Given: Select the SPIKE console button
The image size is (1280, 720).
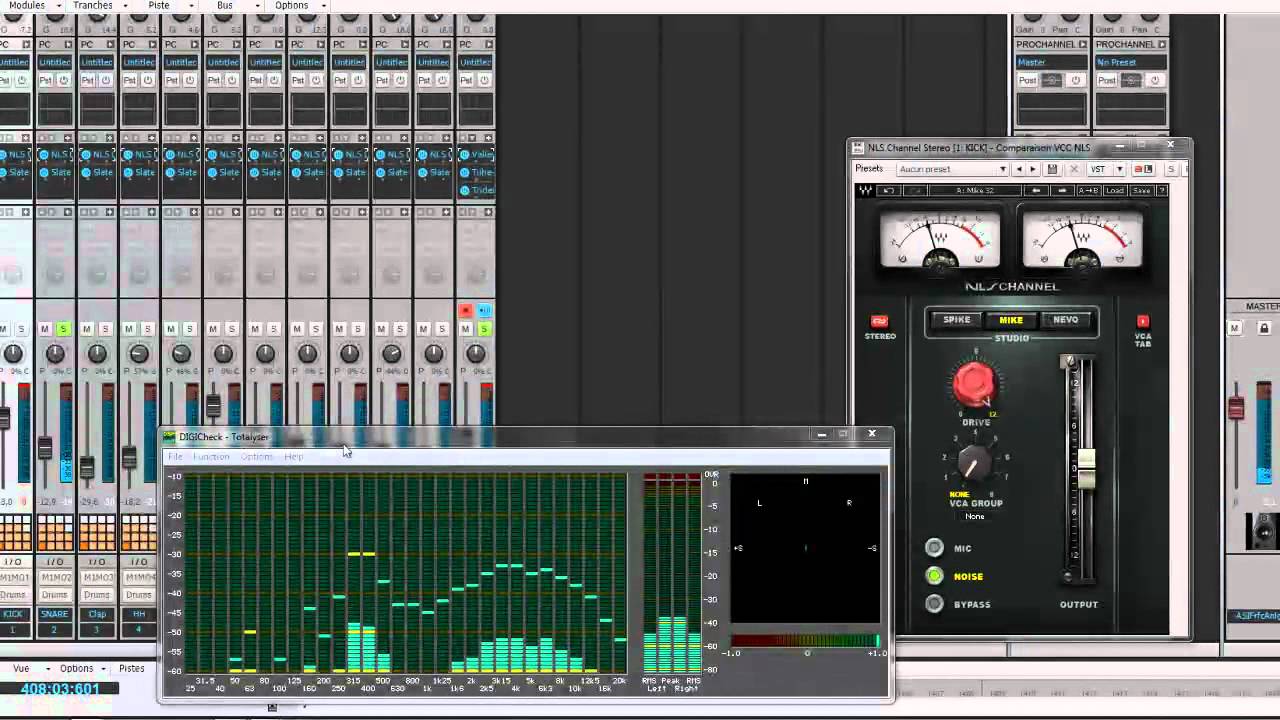Looking at the screenshot, I should [956, 320].
